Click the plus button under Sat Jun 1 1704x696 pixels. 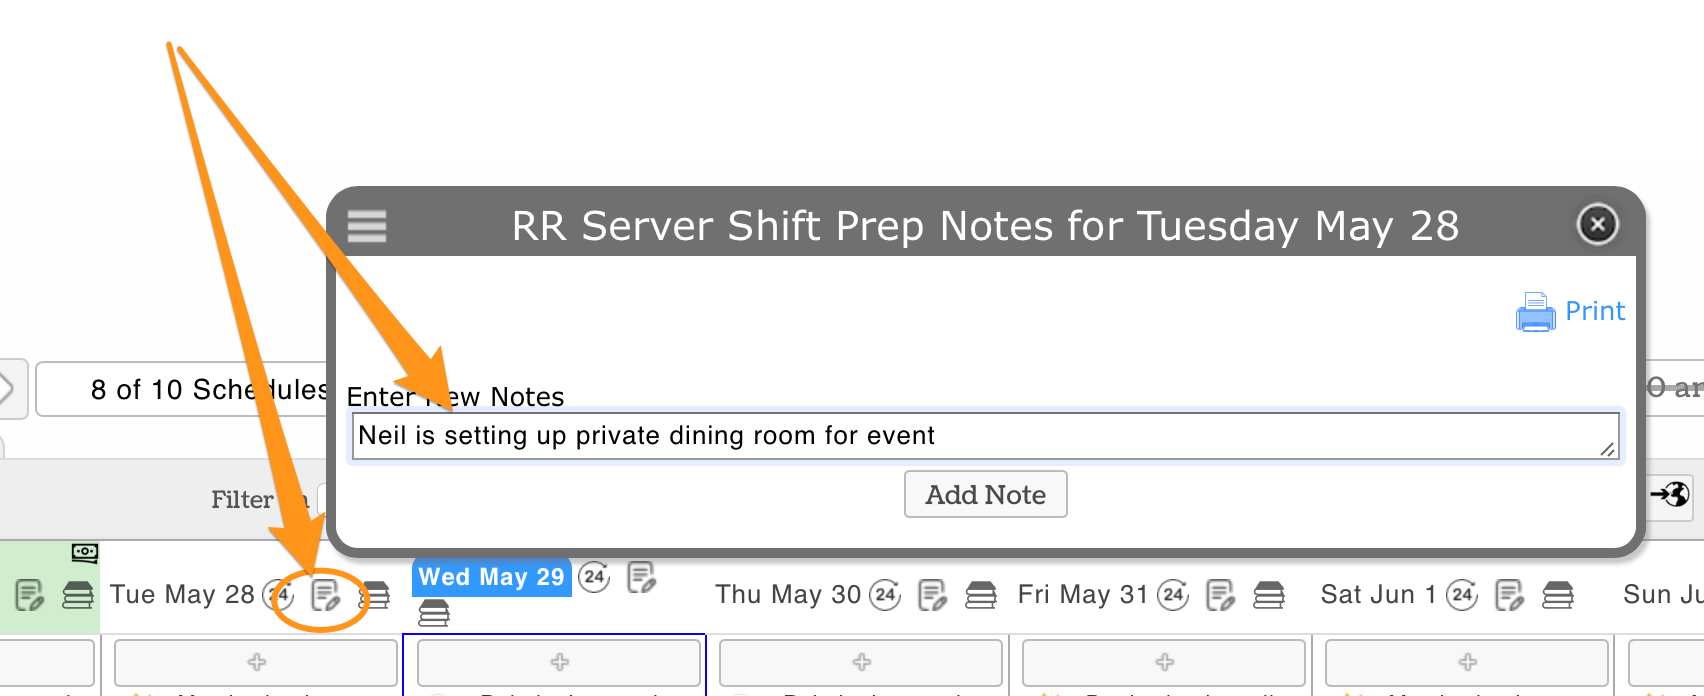click(x=1467, y=662)
